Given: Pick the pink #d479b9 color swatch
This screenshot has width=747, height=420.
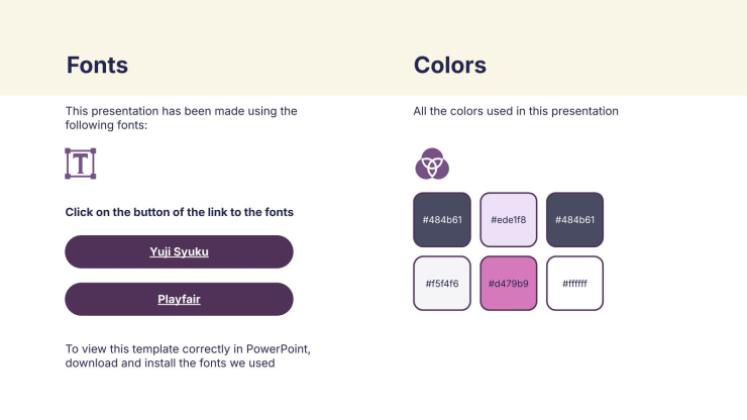Looking at the screenshot, I should tap(508, 283).
